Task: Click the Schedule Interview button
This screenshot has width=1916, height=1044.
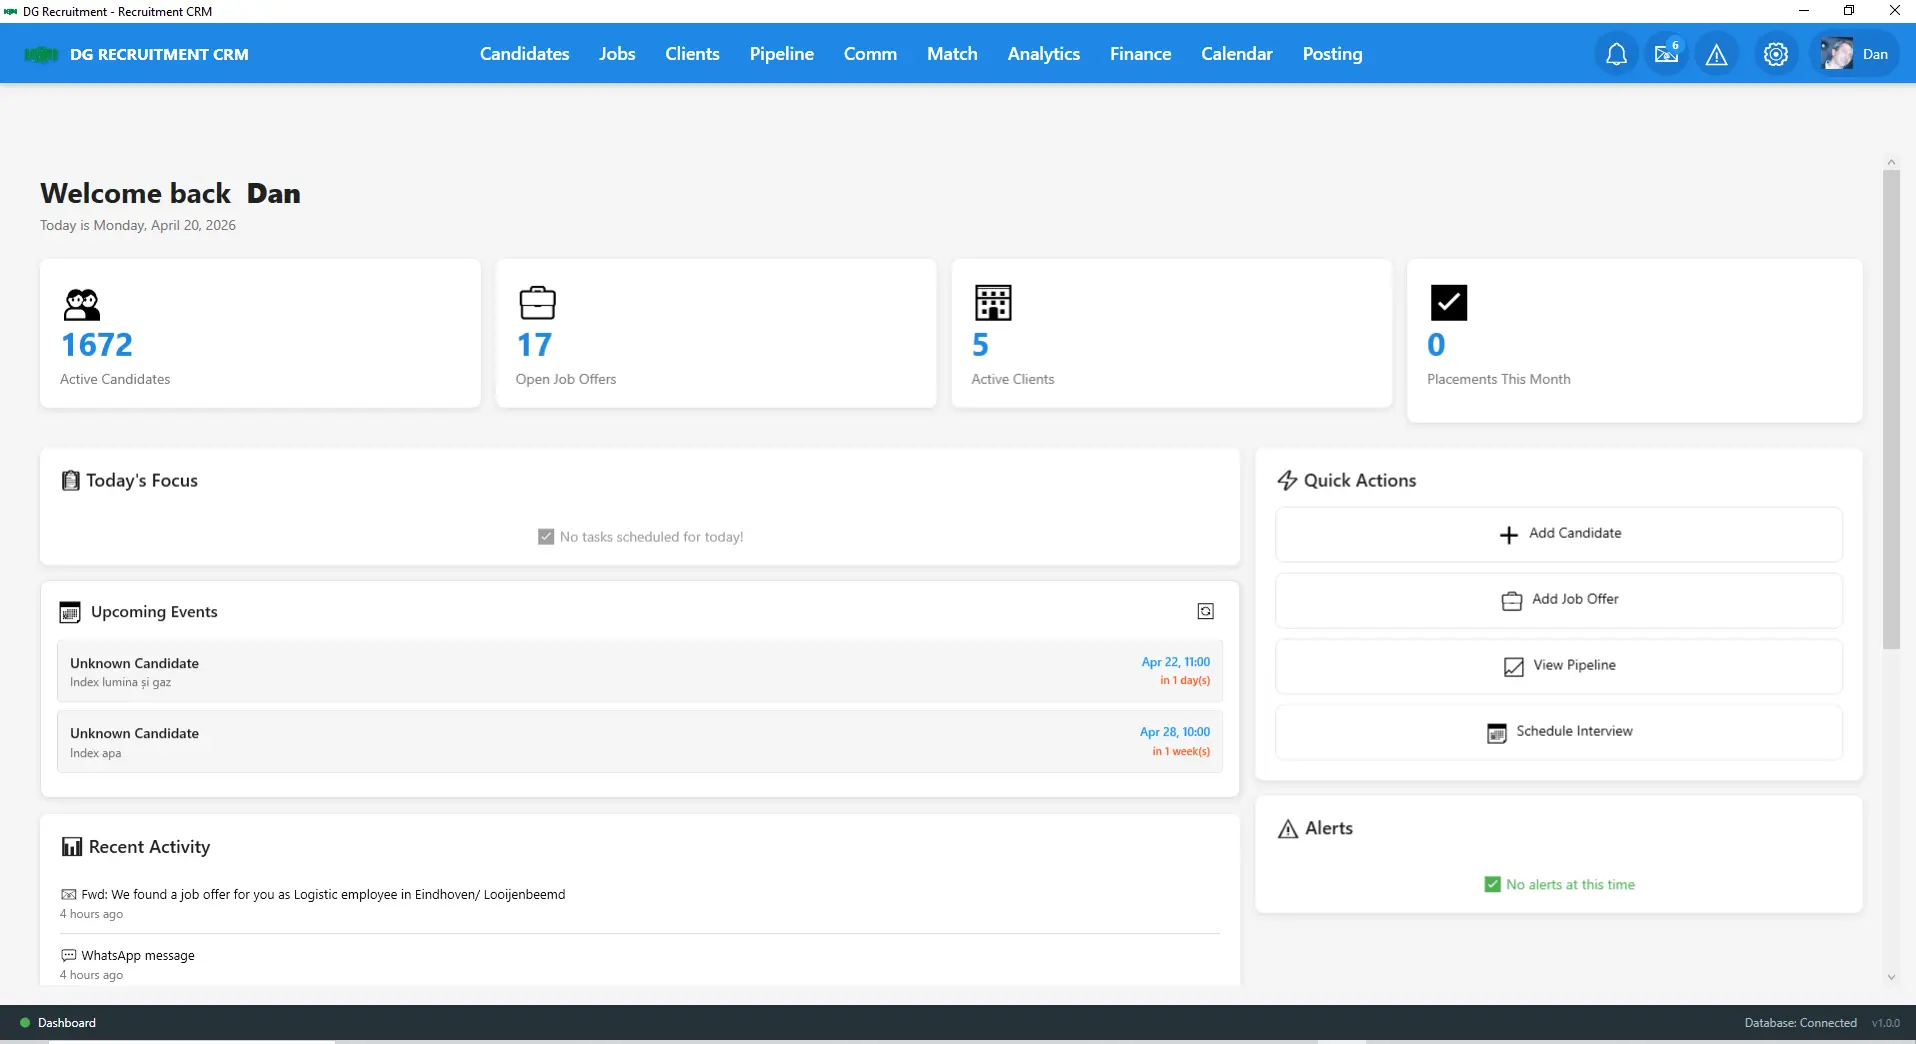Action: pyautogui.click(x=1558, y=732)
